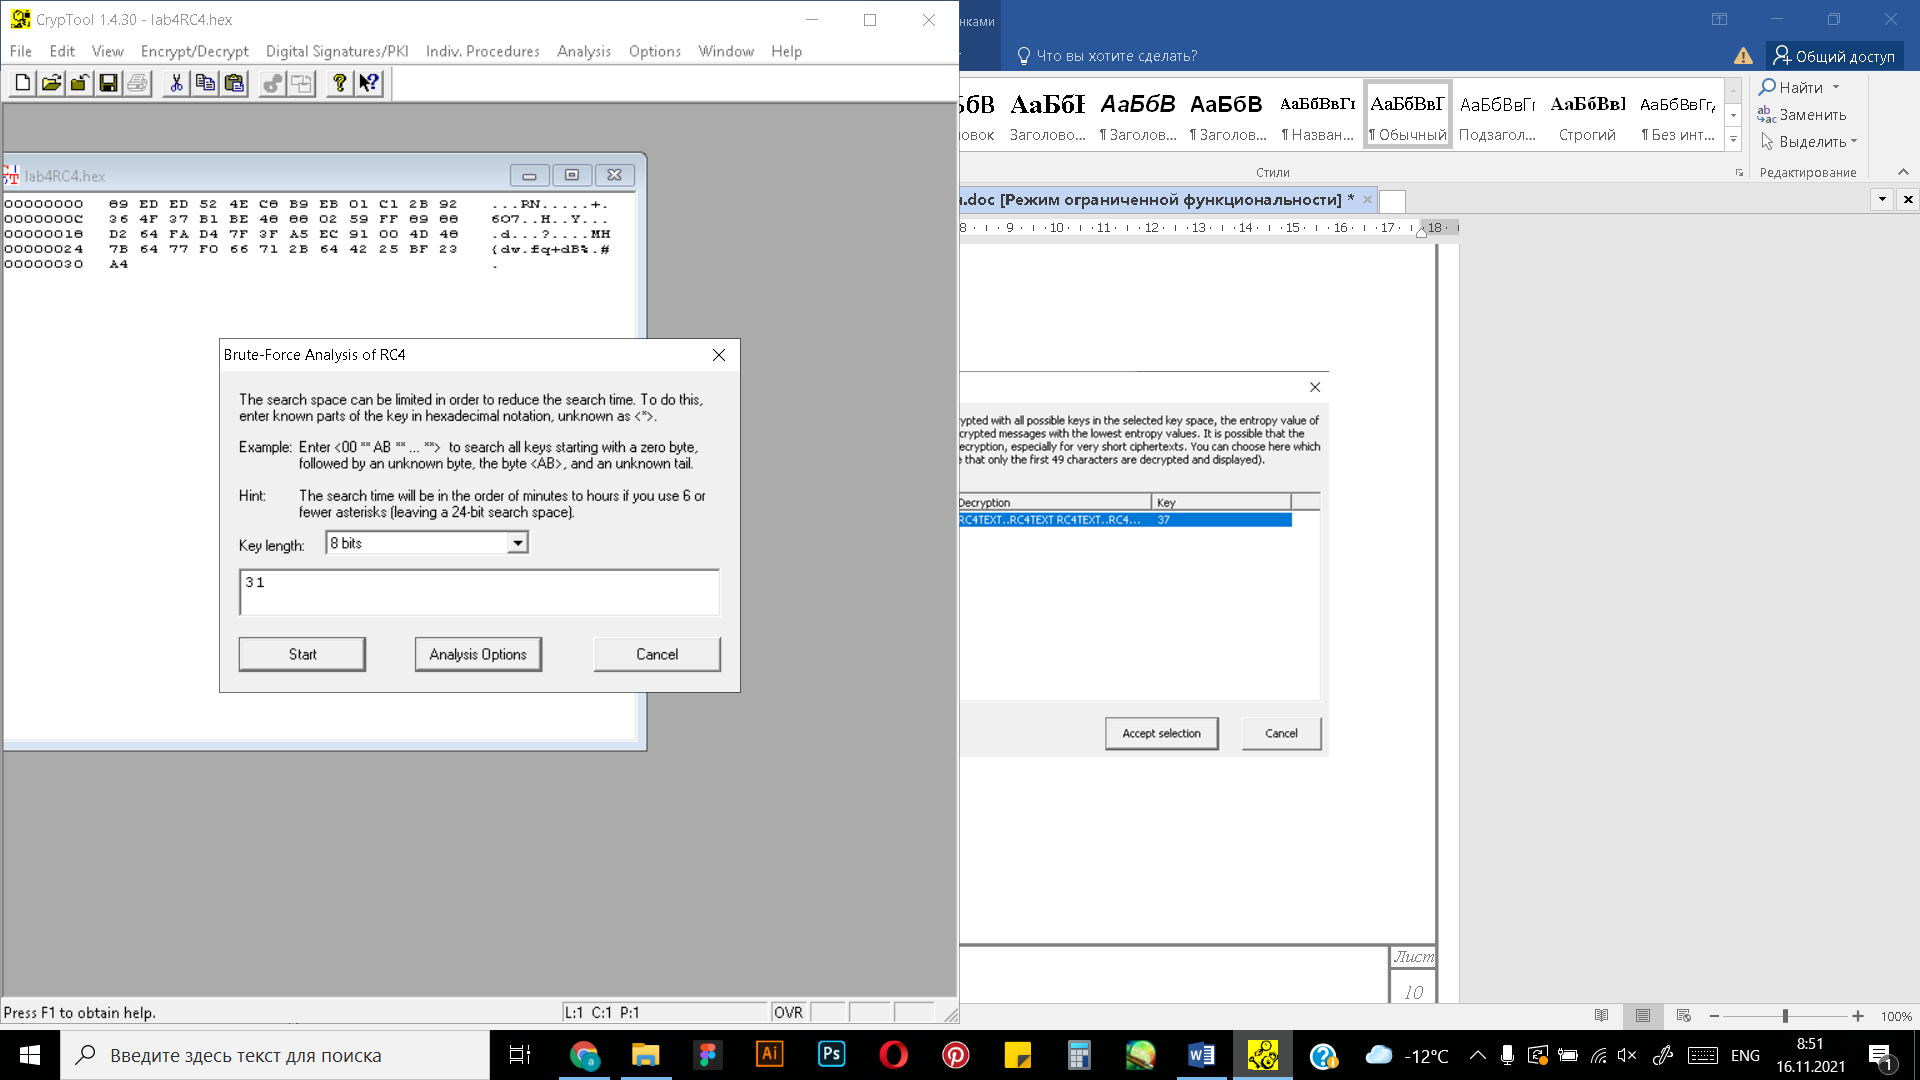Image resolution: width=1920 pixels, height=1080 pixels.
Task: Select the Обычный style in Word styles gallery
Action: point(1407,115)
